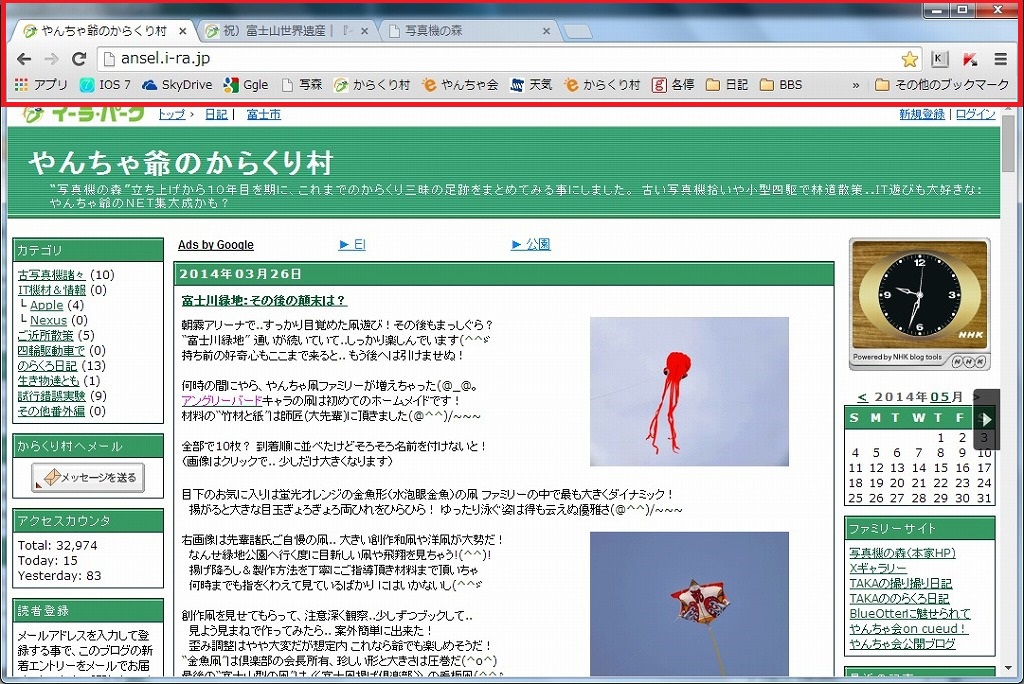1024x684 pixels.
Task: Reload the page with the refresh icon
Action: [79, 59]
